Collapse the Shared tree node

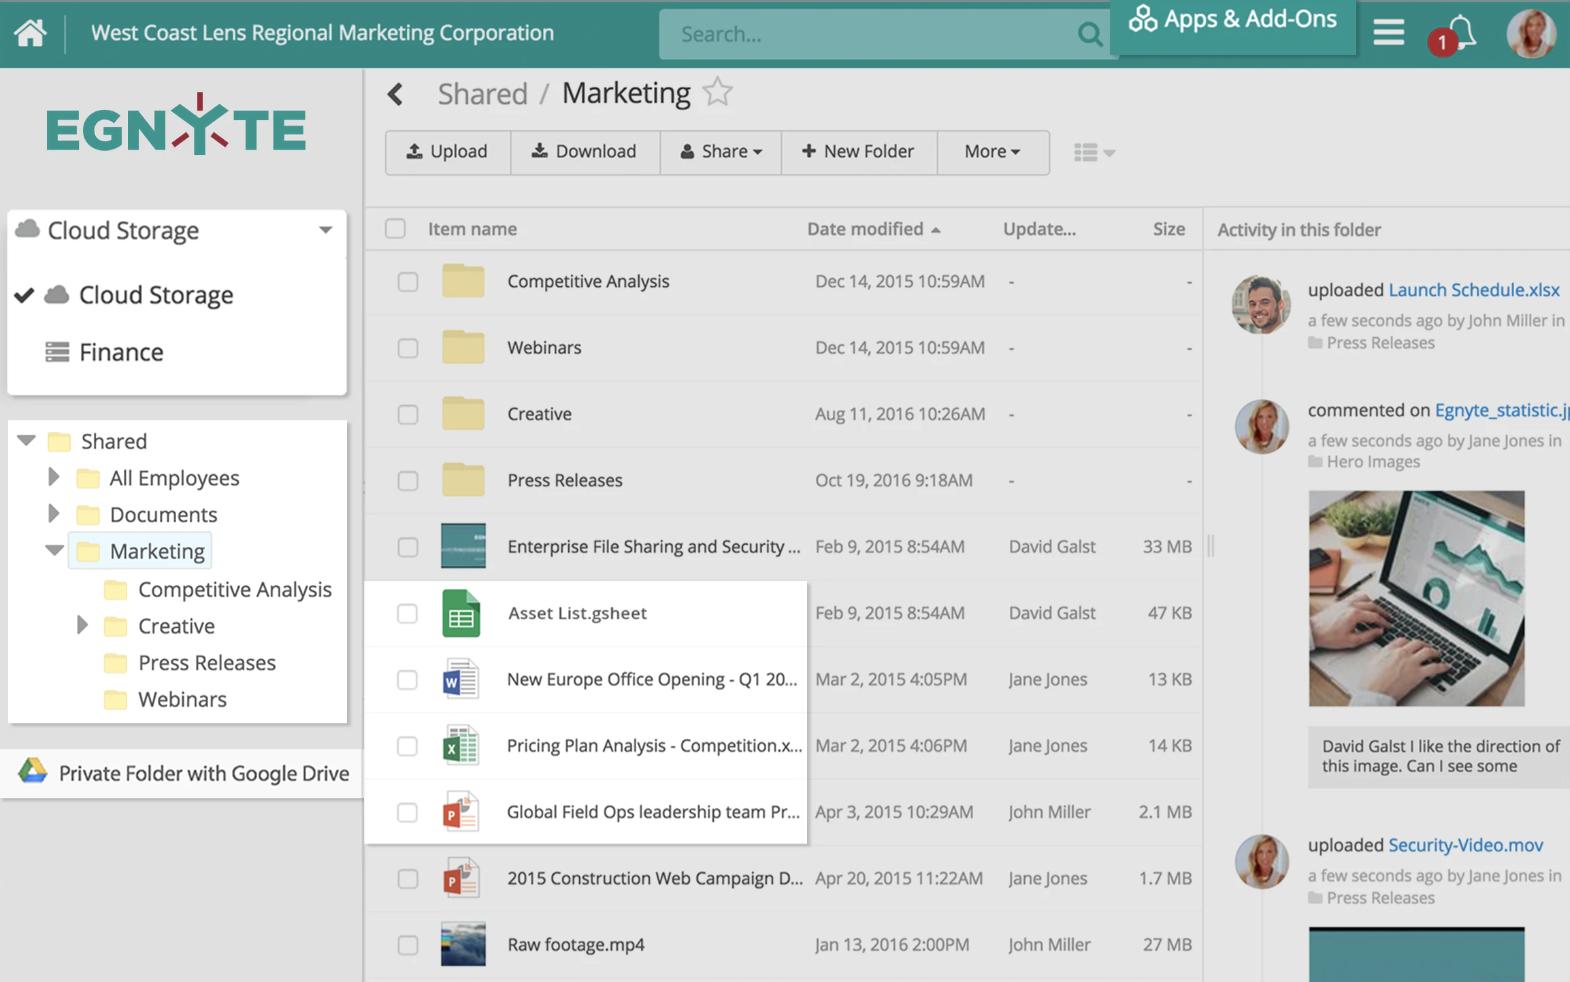click(27, 440)
